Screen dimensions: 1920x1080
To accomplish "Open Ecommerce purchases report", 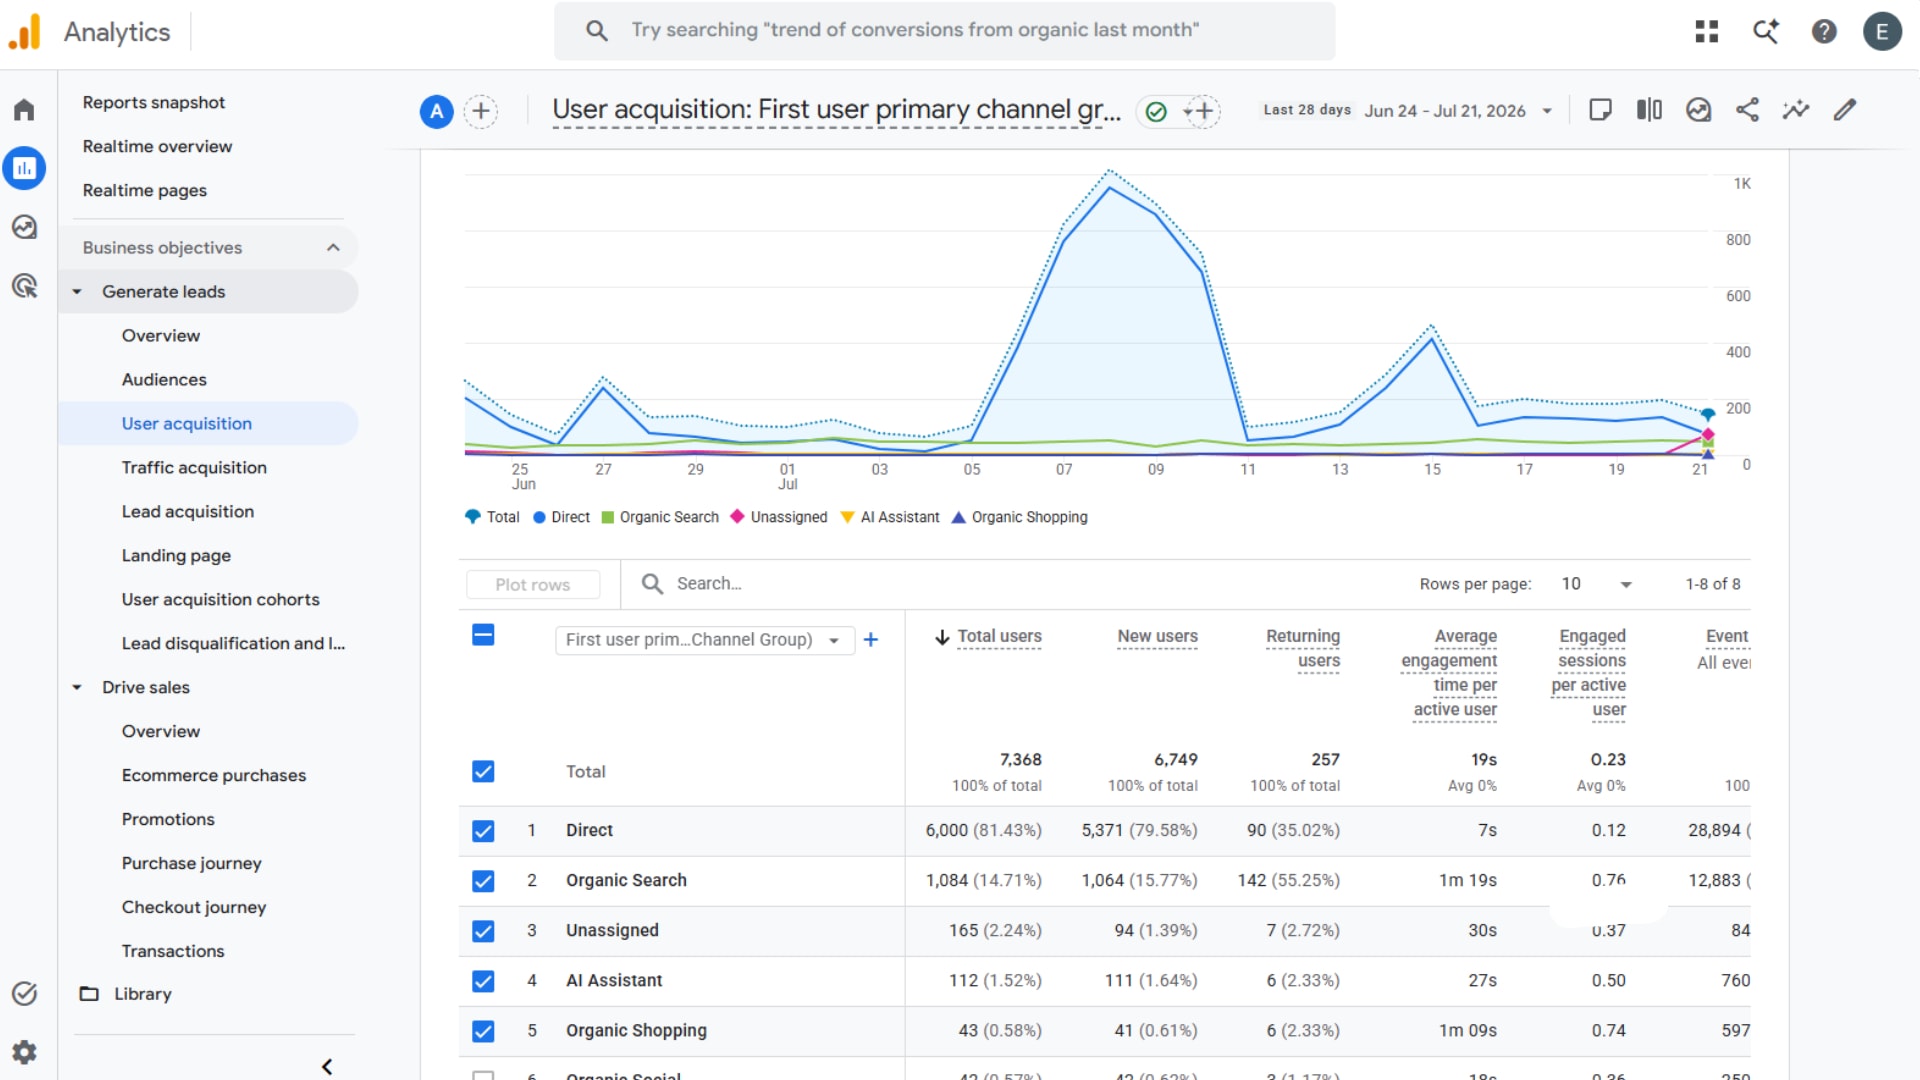I will [x=214, y=776].
